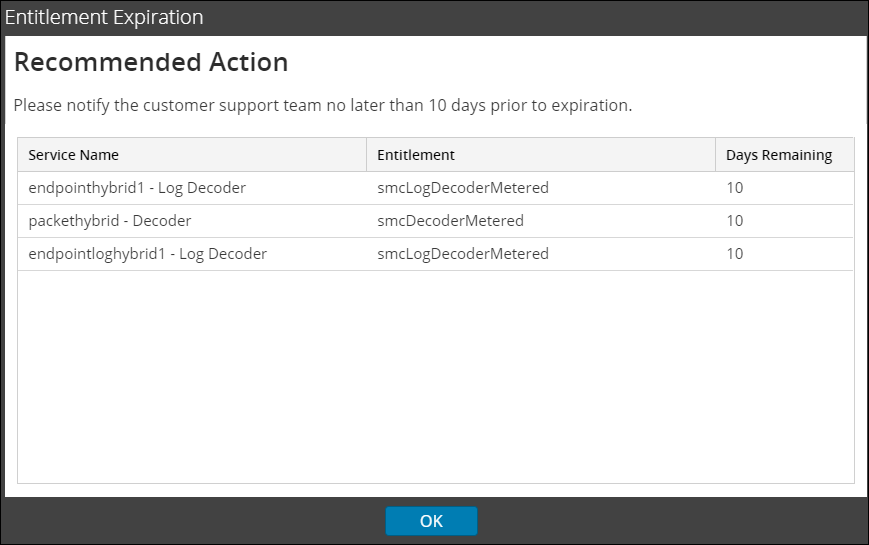Sort by Entitlement column header

tap(416, 155)
